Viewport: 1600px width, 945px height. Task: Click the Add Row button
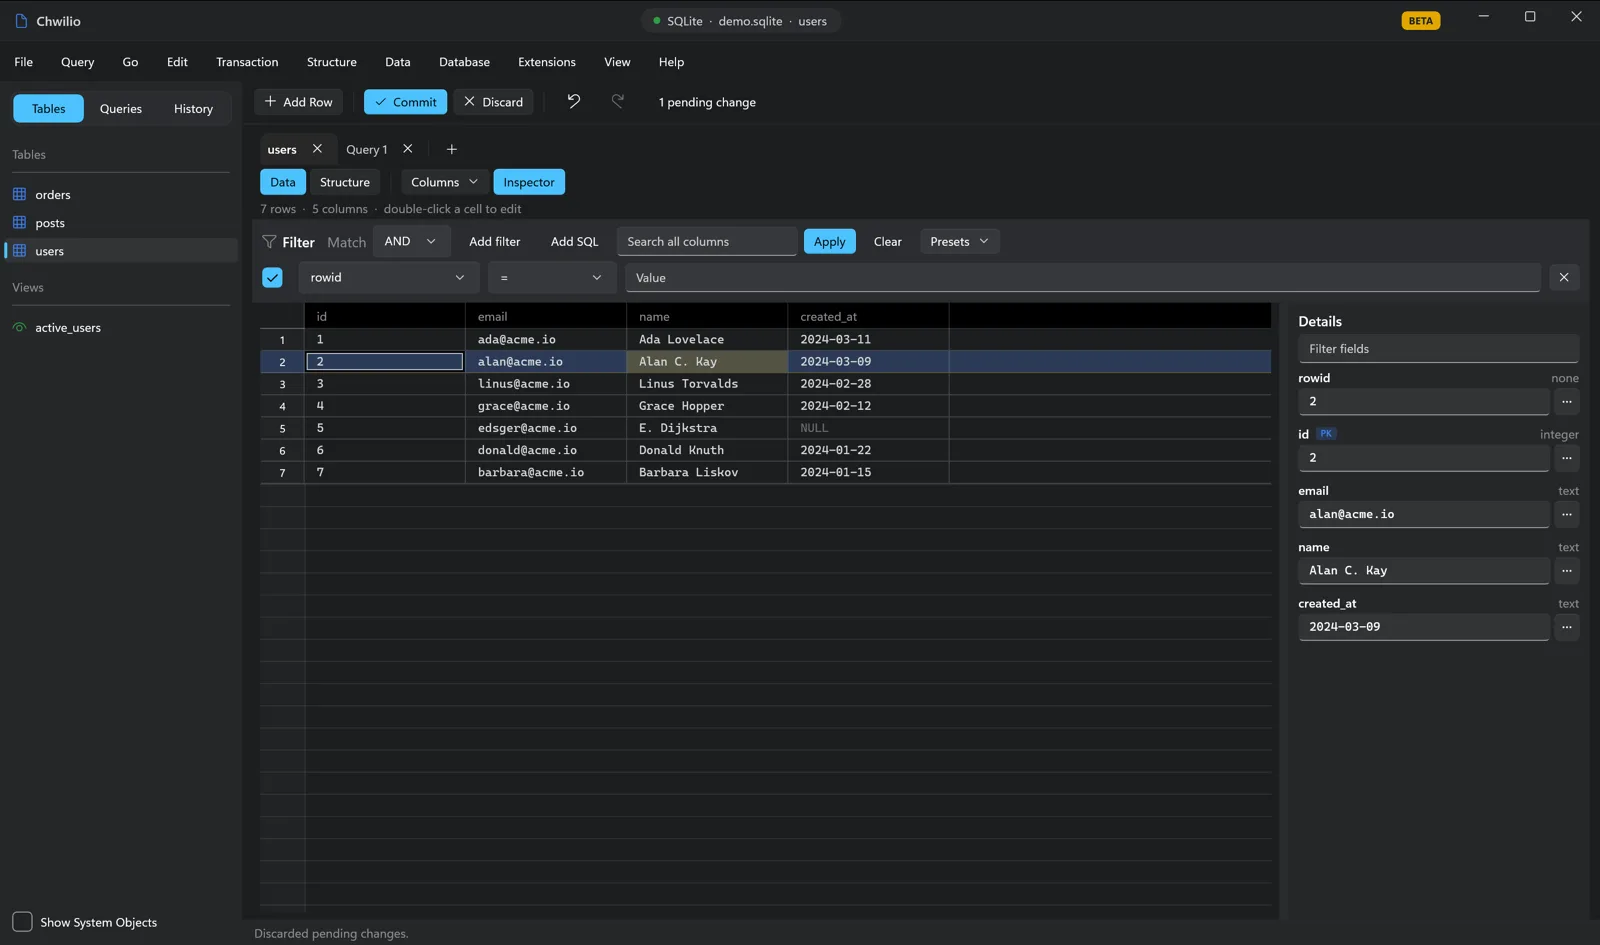tap(299, 102)
